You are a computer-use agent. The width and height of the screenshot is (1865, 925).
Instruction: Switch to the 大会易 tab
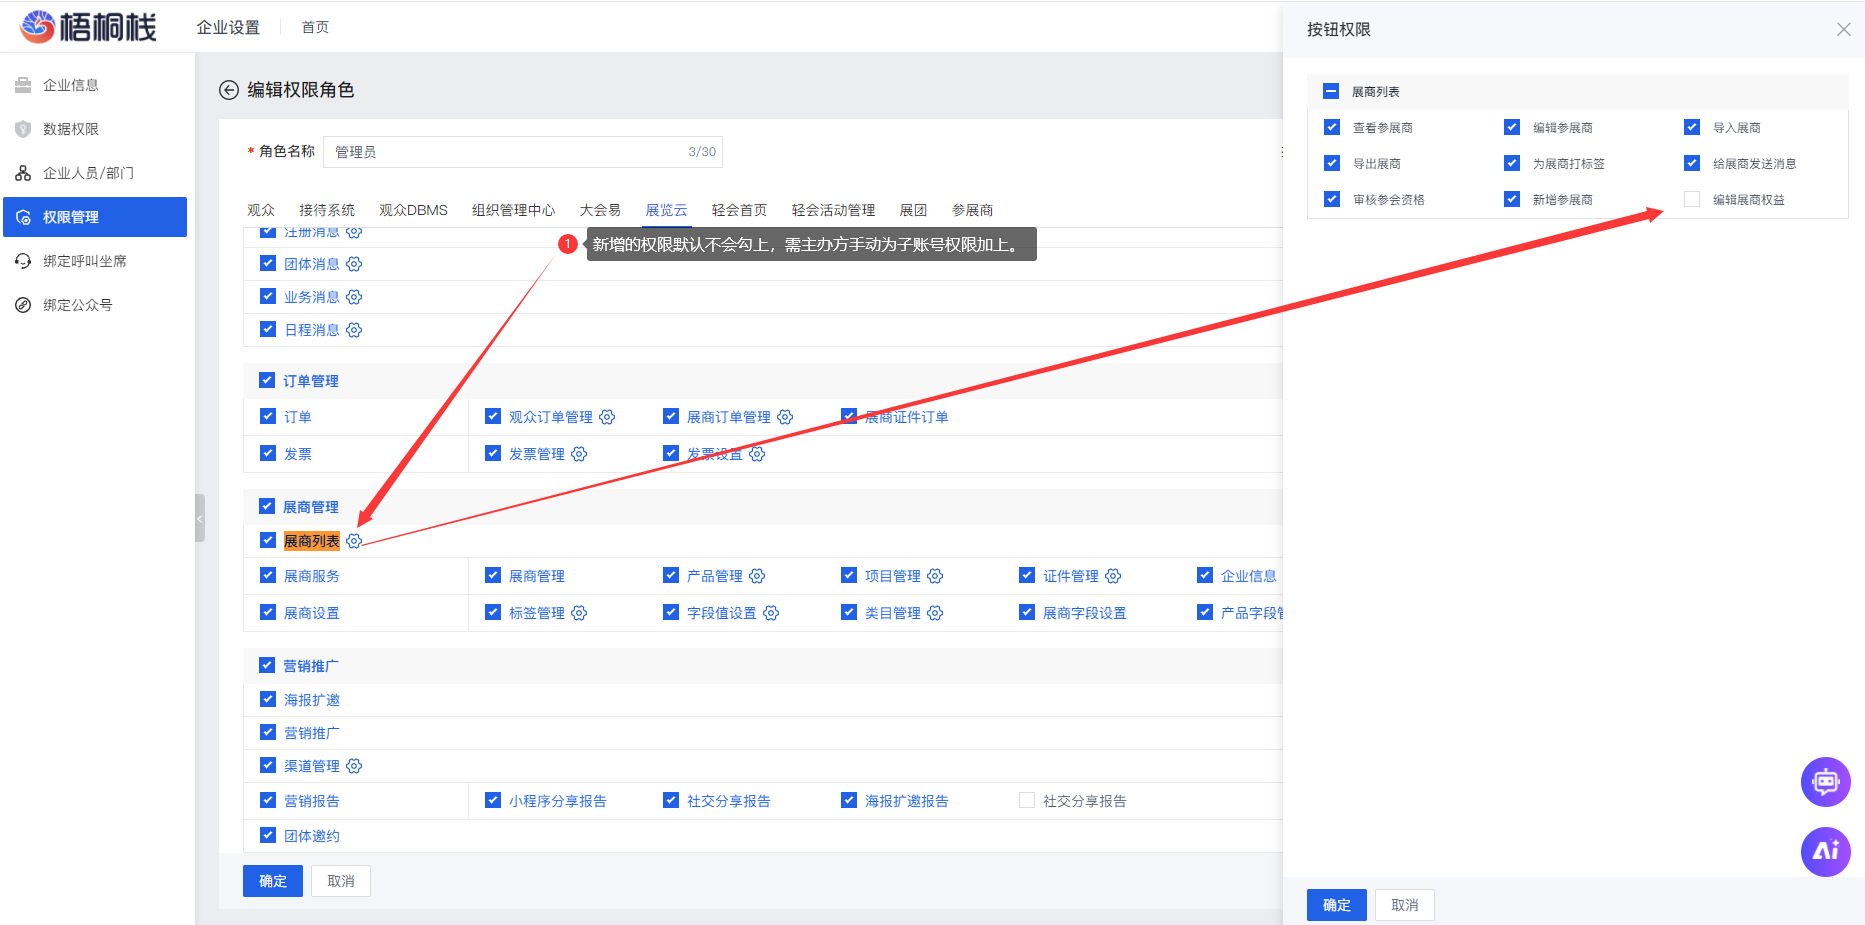tap(600, 210)
